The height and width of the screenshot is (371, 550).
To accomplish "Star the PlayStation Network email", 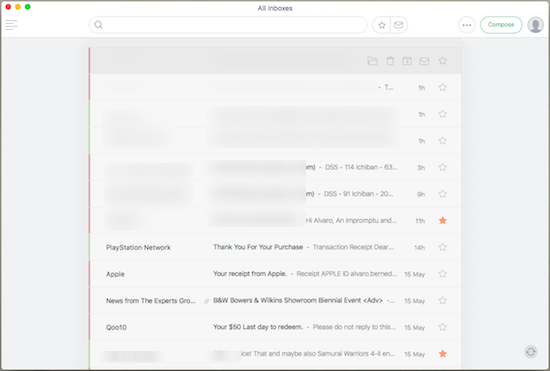I will pyautogui.click(x=443, y=247).
